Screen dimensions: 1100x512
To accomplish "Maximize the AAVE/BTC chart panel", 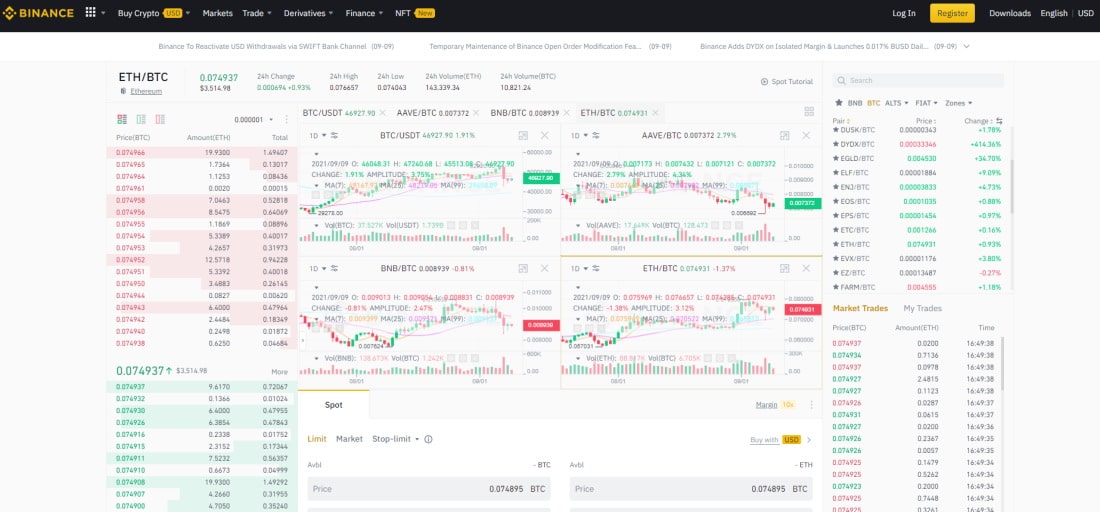I will pyautogui.click(x=785, y=135).
